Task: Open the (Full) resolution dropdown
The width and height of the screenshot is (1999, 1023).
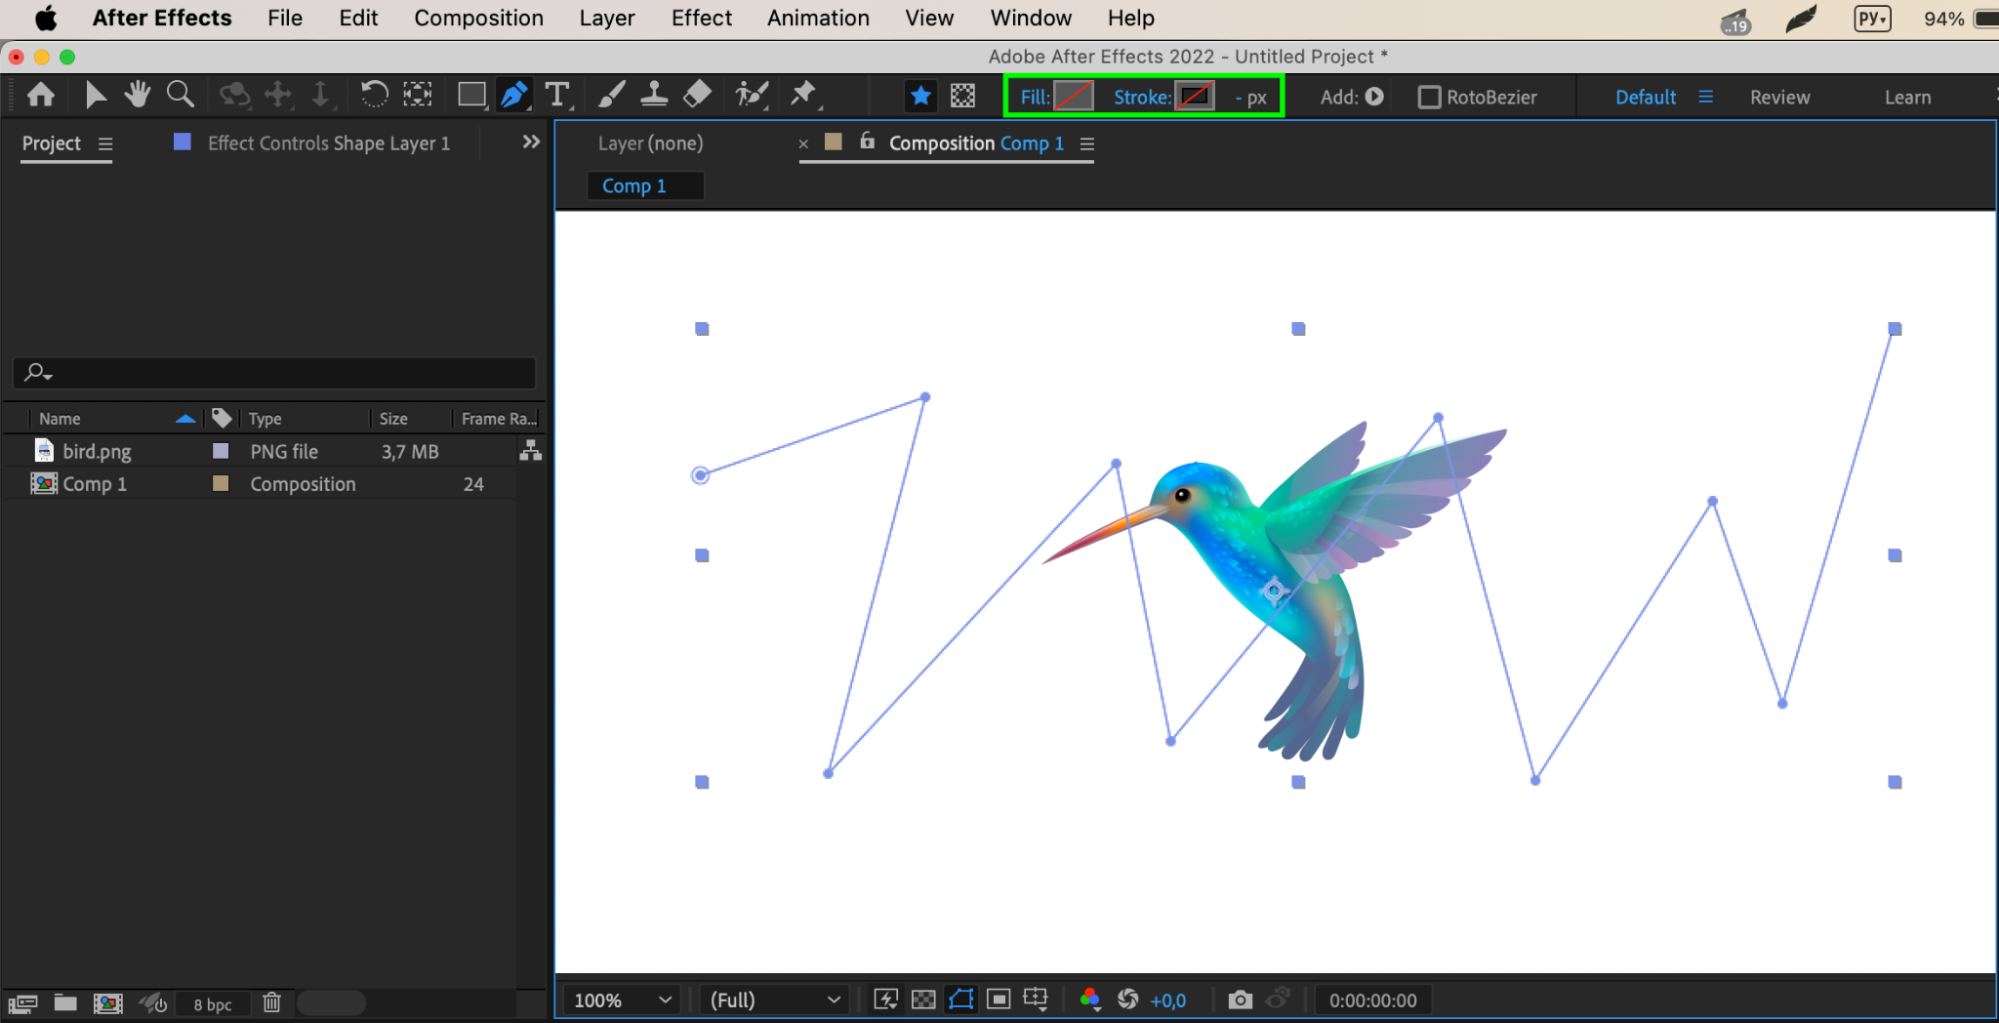Action: coord(774,999)
